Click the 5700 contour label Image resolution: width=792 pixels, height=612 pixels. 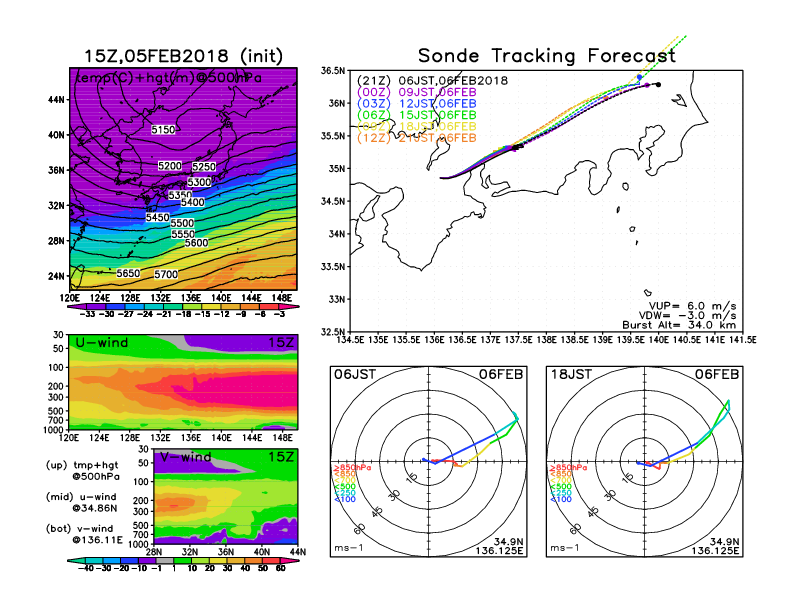pyautogui.click(x=166, y=274)
